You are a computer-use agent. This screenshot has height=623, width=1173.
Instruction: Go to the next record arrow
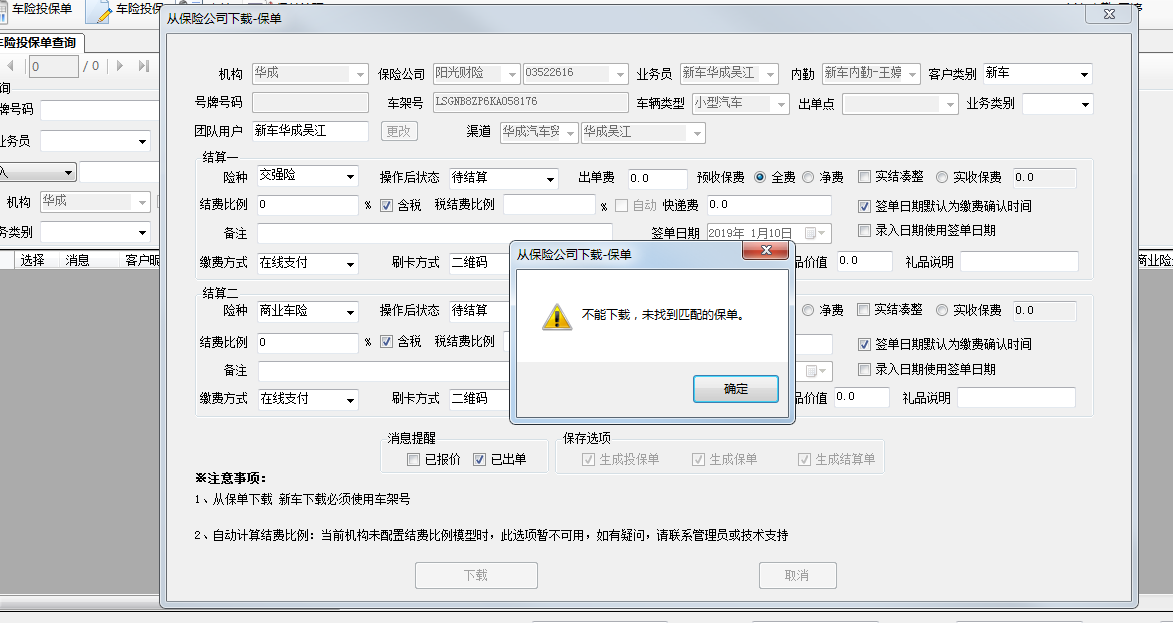coord(120,66)
